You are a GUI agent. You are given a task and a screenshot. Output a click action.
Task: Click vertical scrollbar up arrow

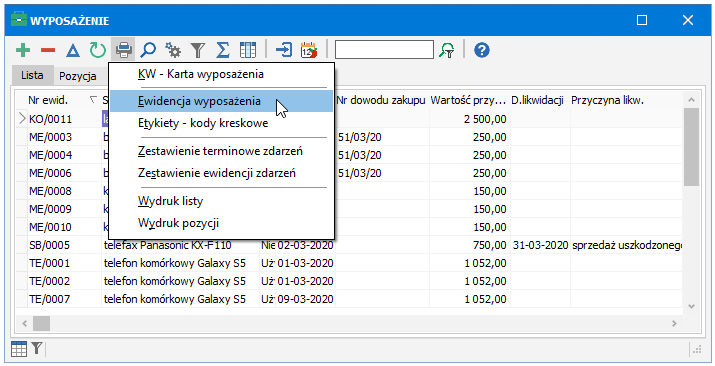click(x=691, y=100)
